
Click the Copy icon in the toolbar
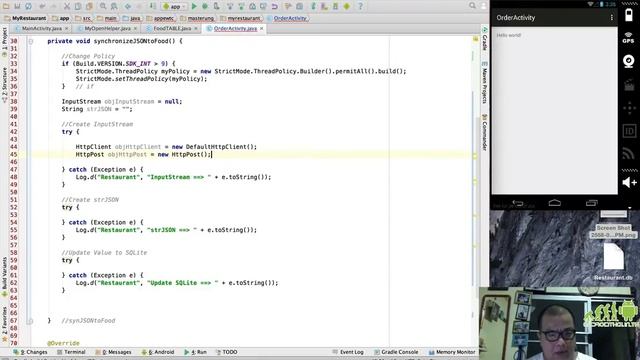[x=78, y=6]
